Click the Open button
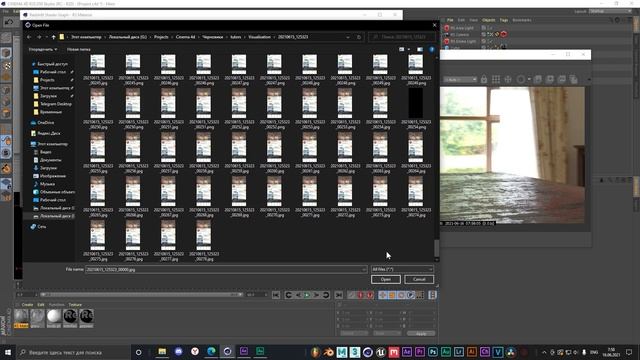 (386, 280)
